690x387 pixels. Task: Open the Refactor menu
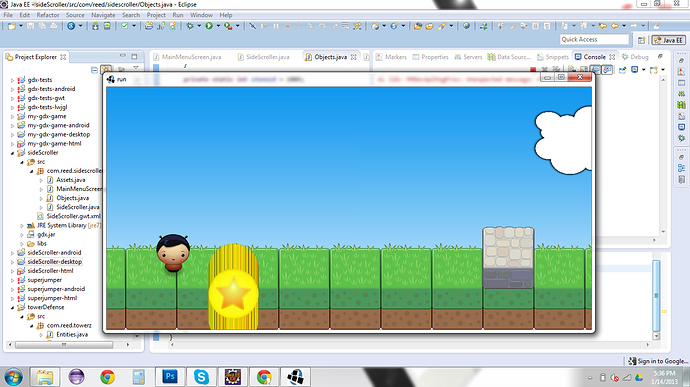point(48,15)
